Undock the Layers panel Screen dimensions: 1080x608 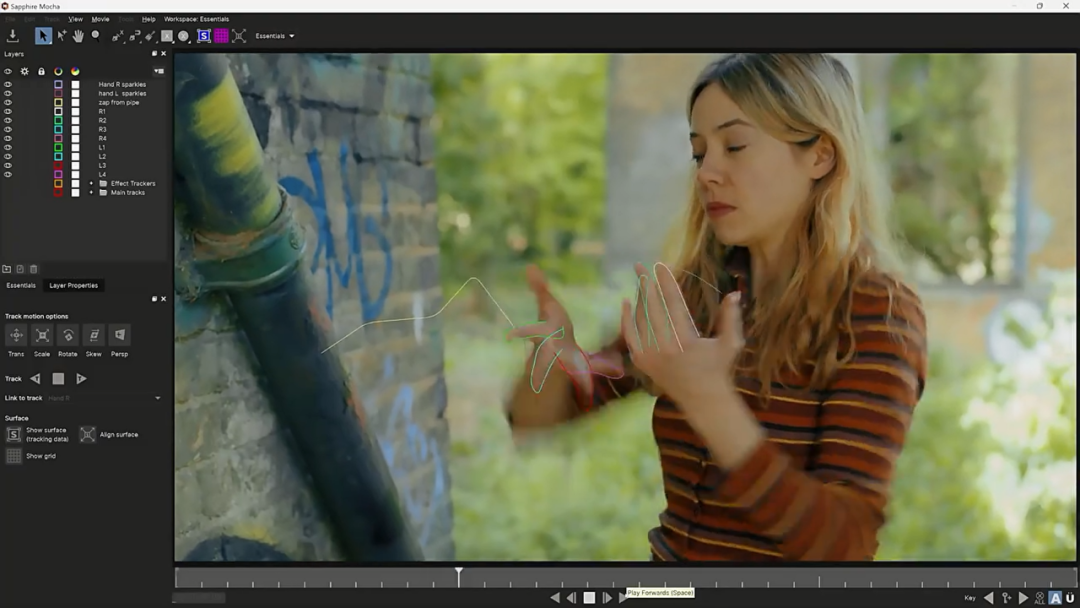point(154,54)
